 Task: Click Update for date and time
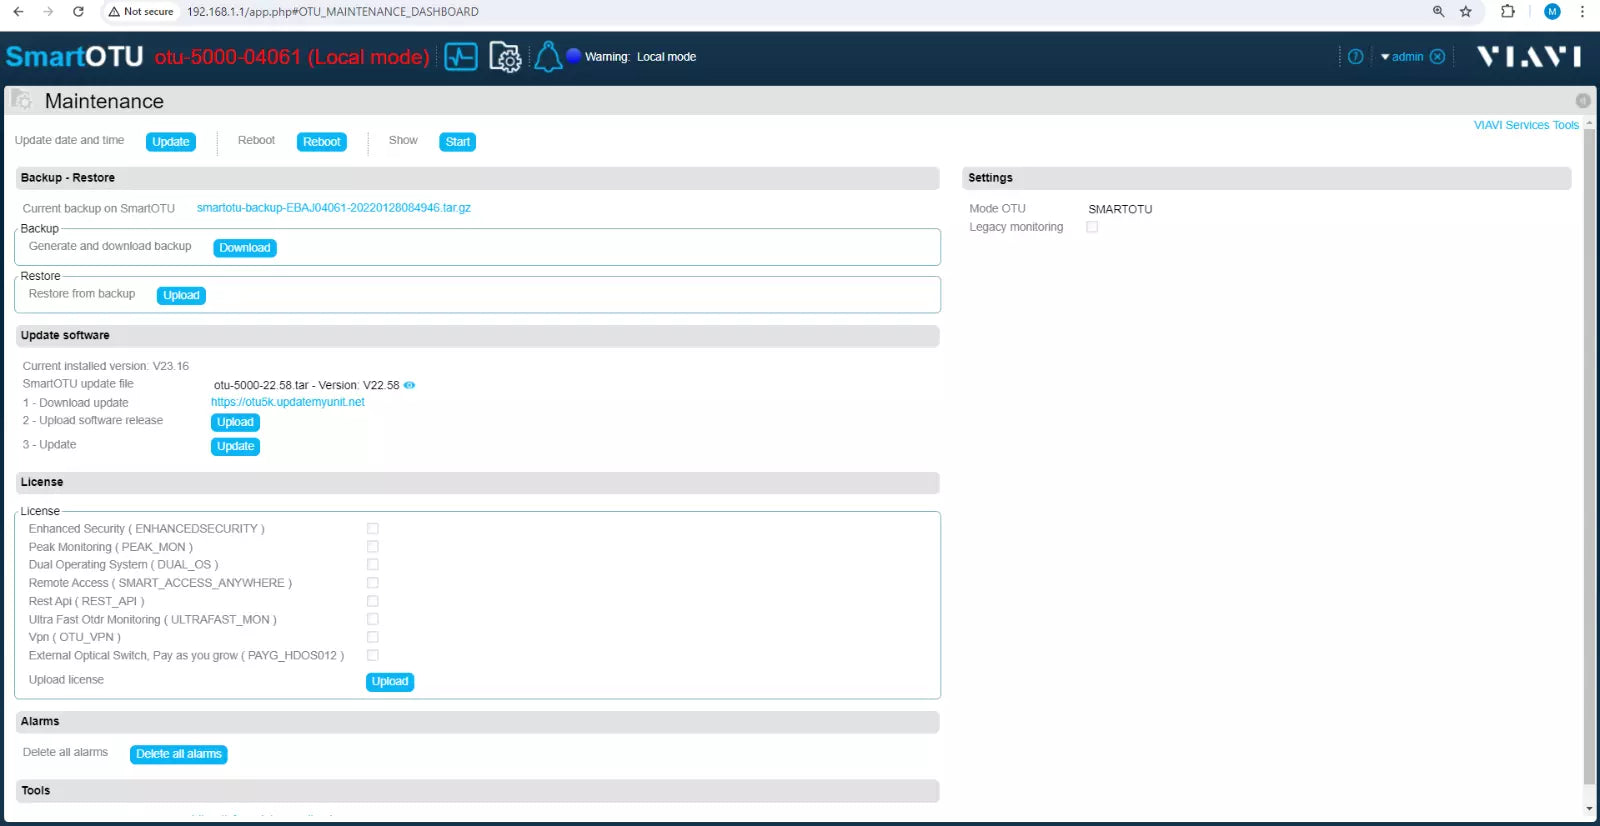171,142
